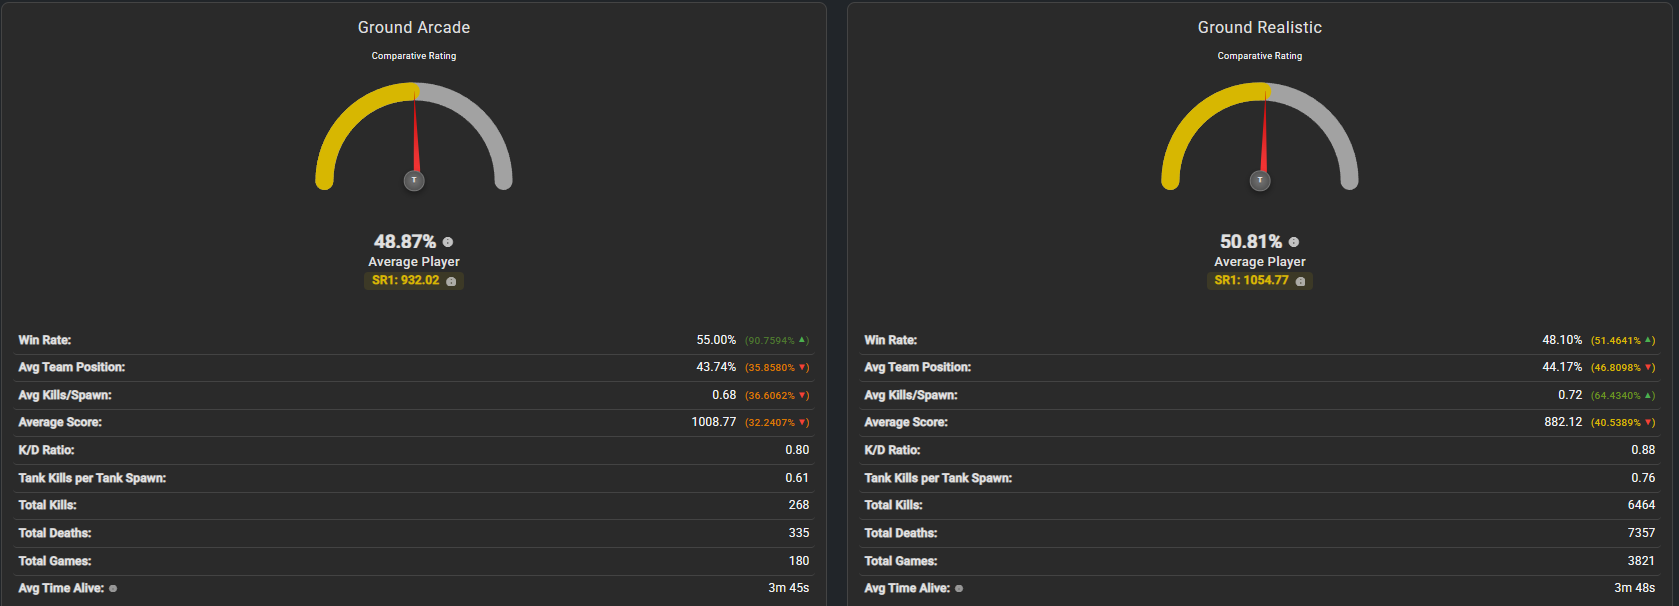Viewport: 1679px width, 606px height.
Task: Click Ground Arcade Win Rate 90.7594% percentile arrow
Action: point(803,340)
